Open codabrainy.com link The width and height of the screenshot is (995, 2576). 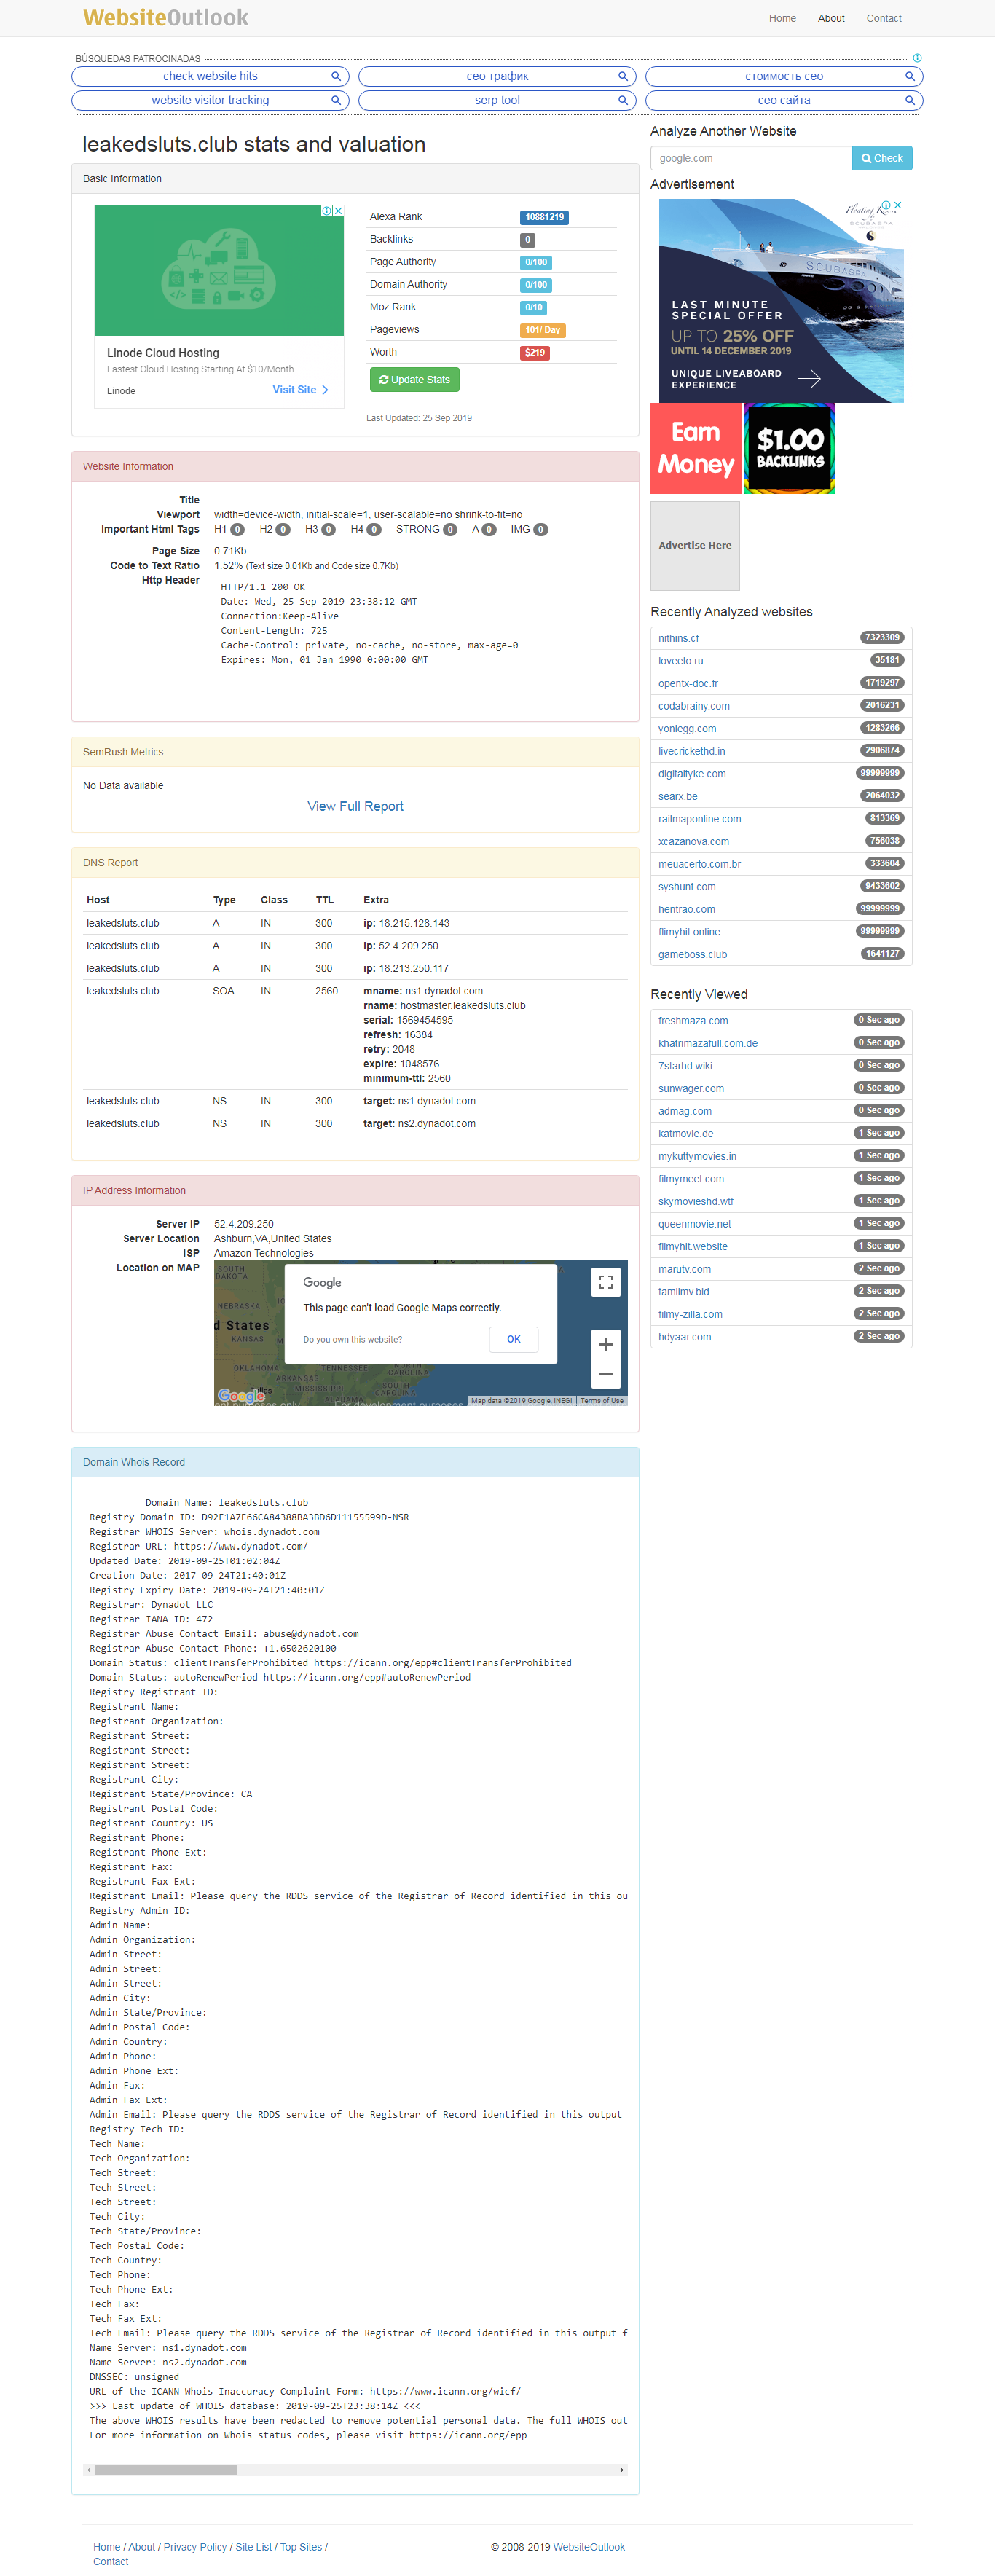[693, 706]
